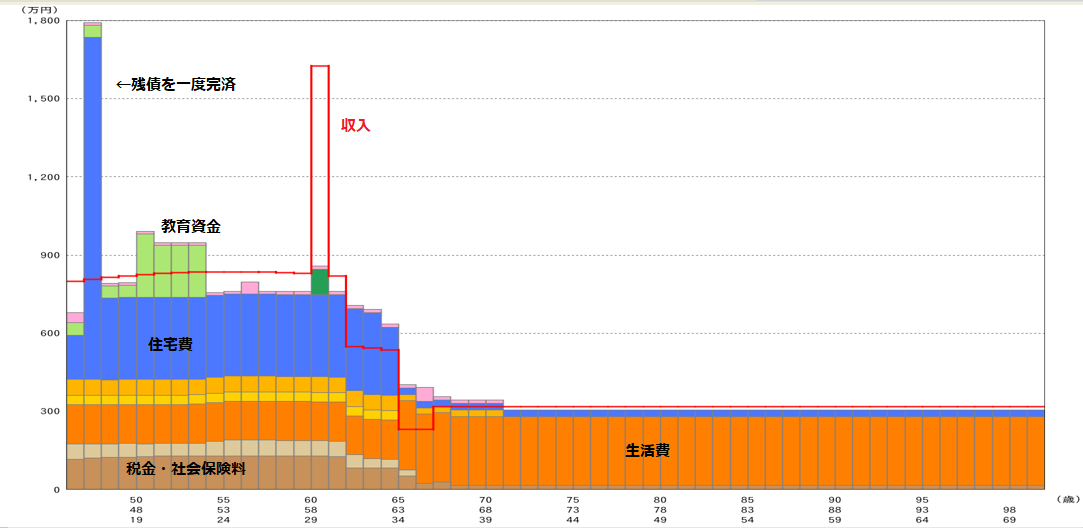The width and height of the screenshot is (1083, 528).
Task: Click the 300 y-axis value
Action: click(49, 411)
